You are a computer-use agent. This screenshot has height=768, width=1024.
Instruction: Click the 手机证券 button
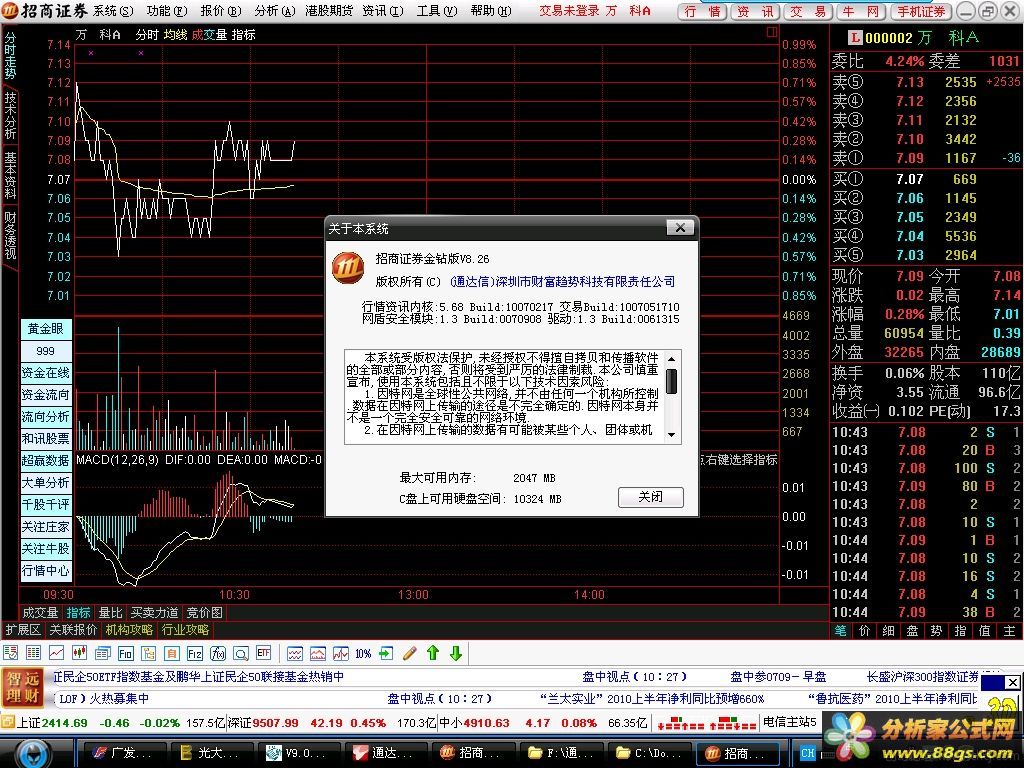[x=921, y=11]
